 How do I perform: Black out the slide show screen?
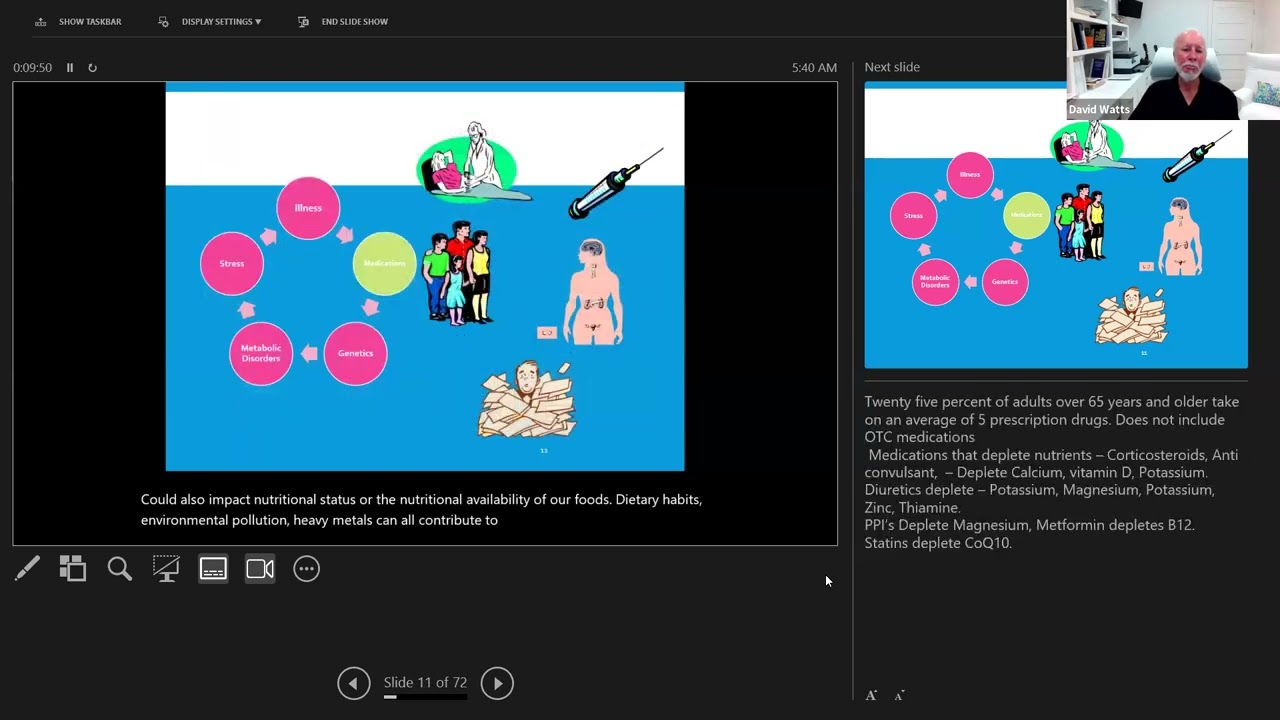166,569
